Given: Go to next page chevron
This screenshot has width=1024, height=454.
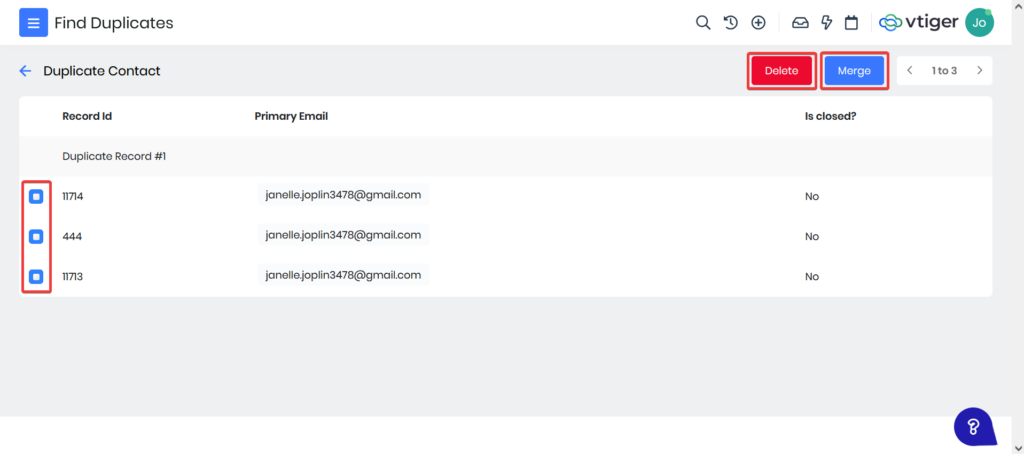Looking at the screenshot, I should point(980,71).
